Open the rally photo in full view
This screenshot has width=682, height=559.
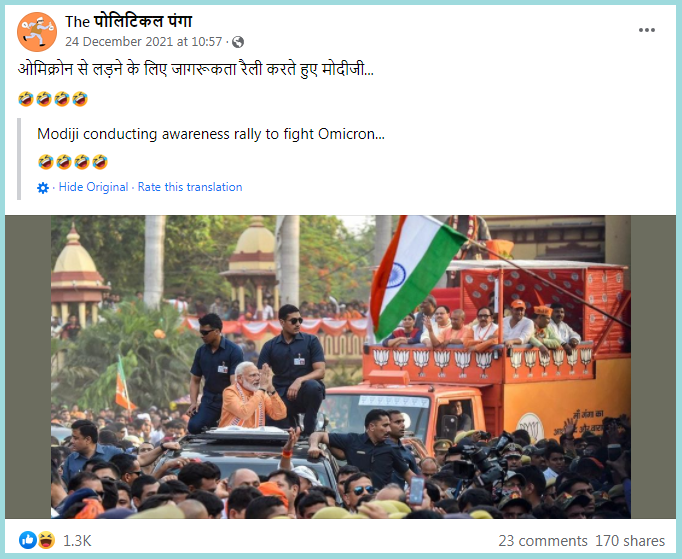coord(341,367)
